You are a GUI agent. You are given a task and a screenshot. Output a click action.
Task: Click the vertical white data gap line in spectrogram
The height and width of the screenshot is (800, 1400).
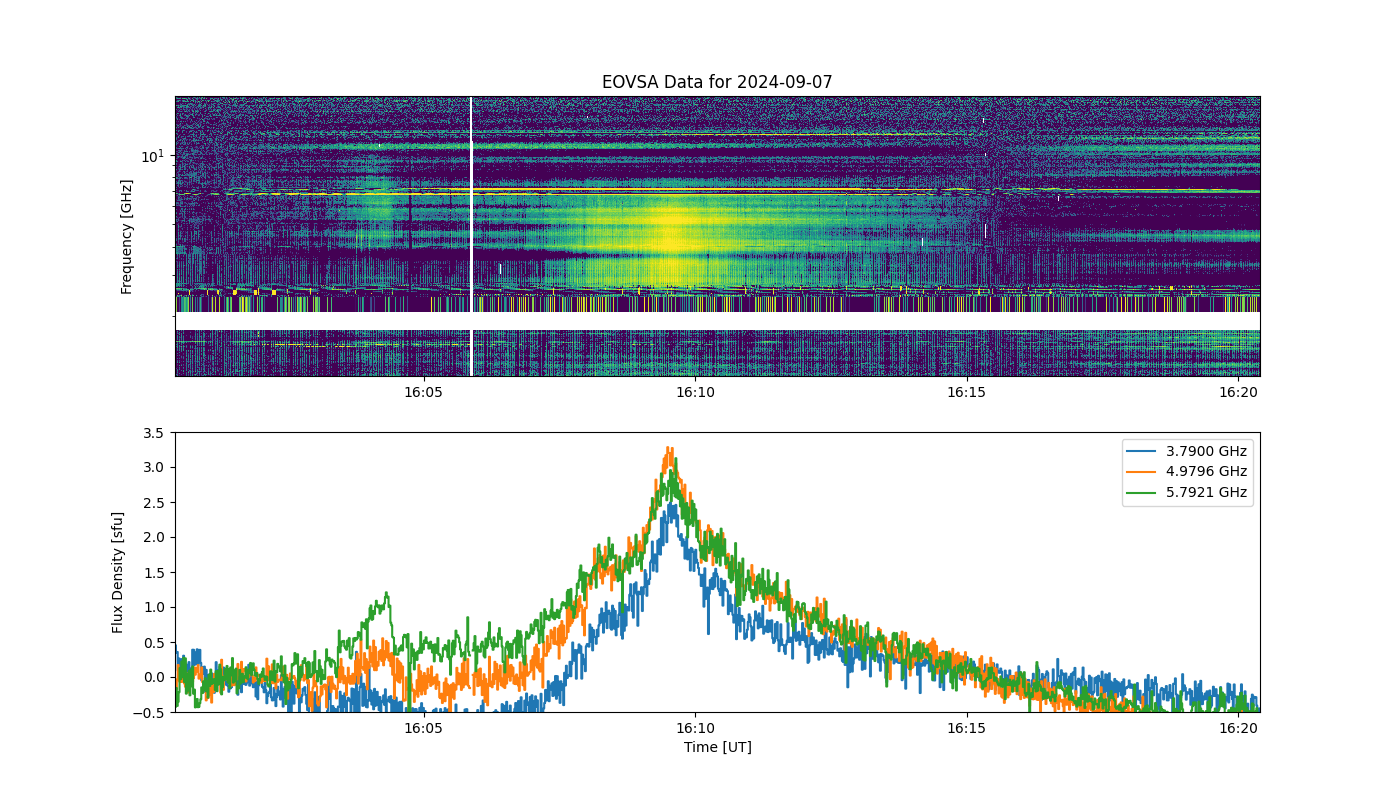point(471,236)
